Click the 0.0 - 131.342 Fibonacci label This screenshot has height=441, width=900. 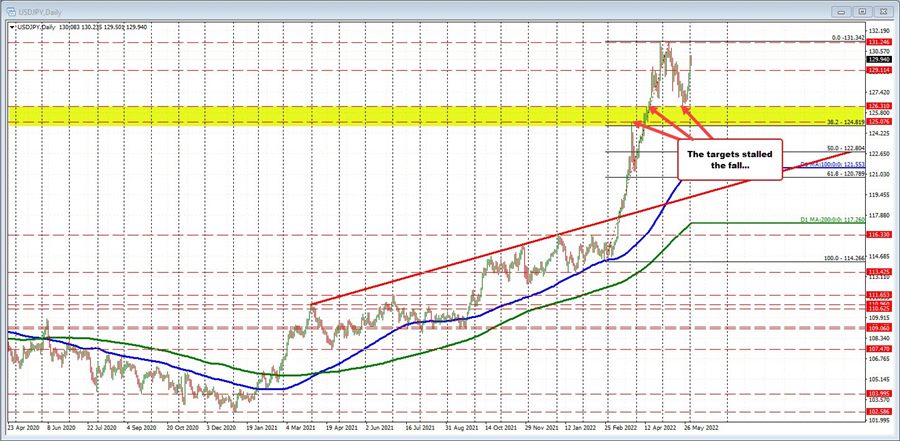pyautogui.click(x=848, y=38)
